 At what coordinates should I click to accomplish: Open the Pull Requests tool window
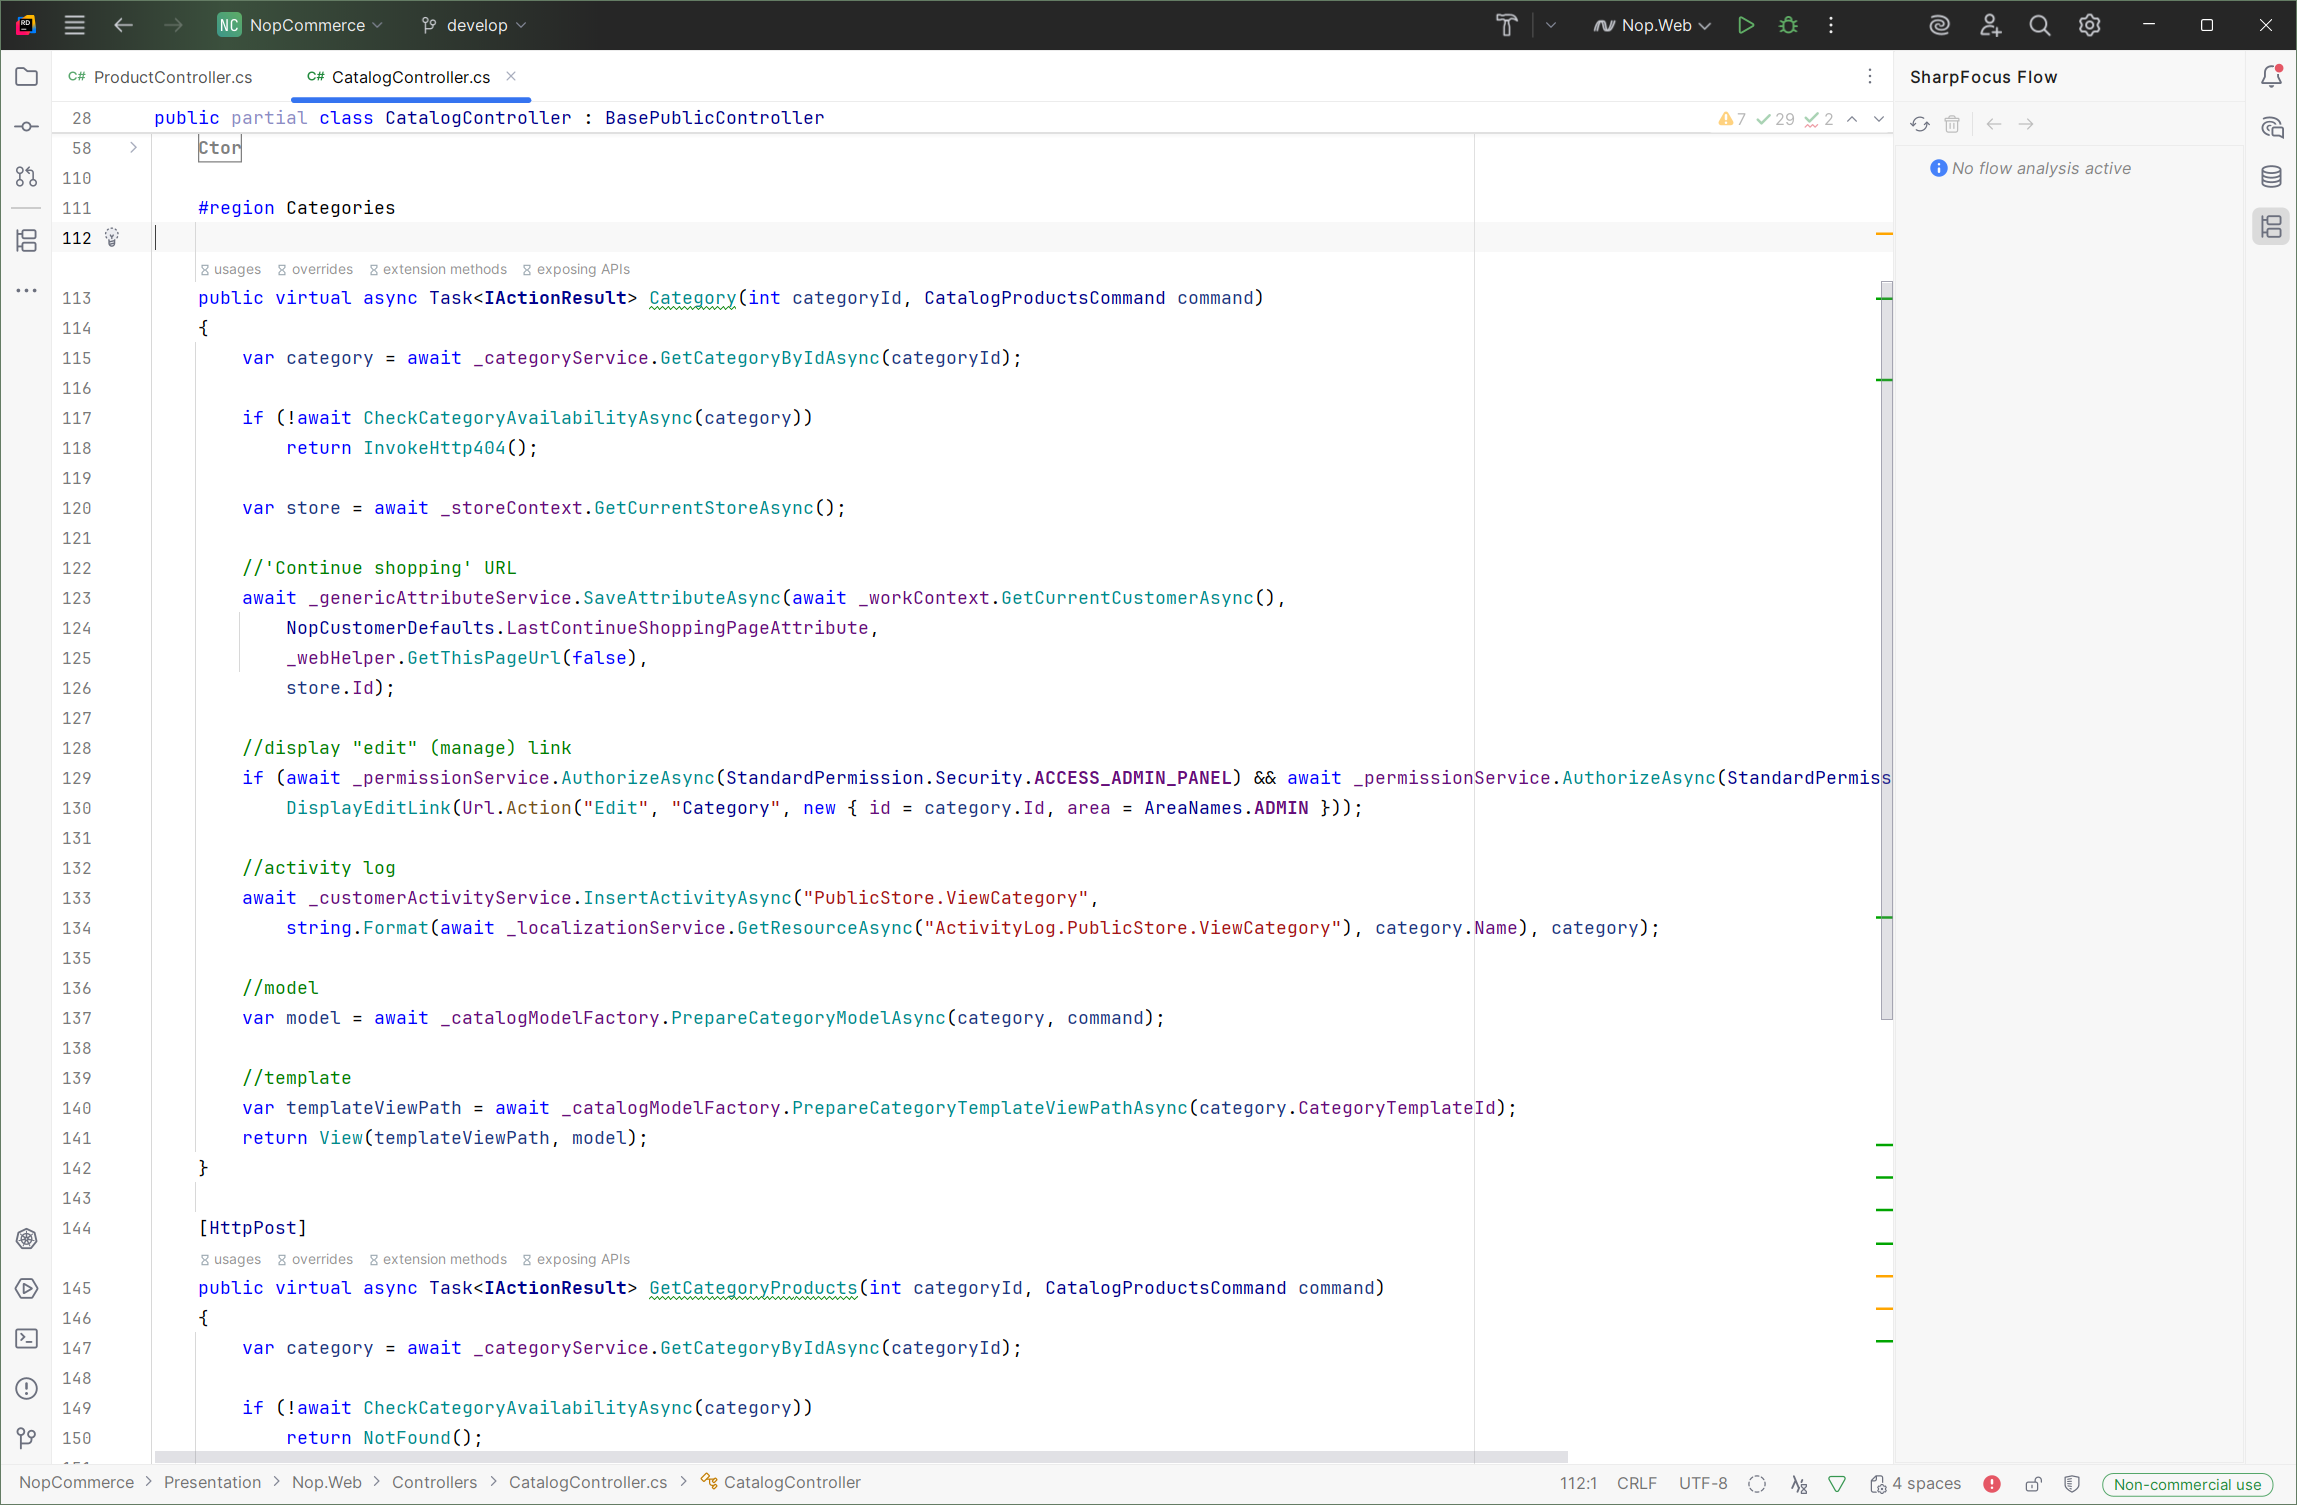[x=27, y=177]
